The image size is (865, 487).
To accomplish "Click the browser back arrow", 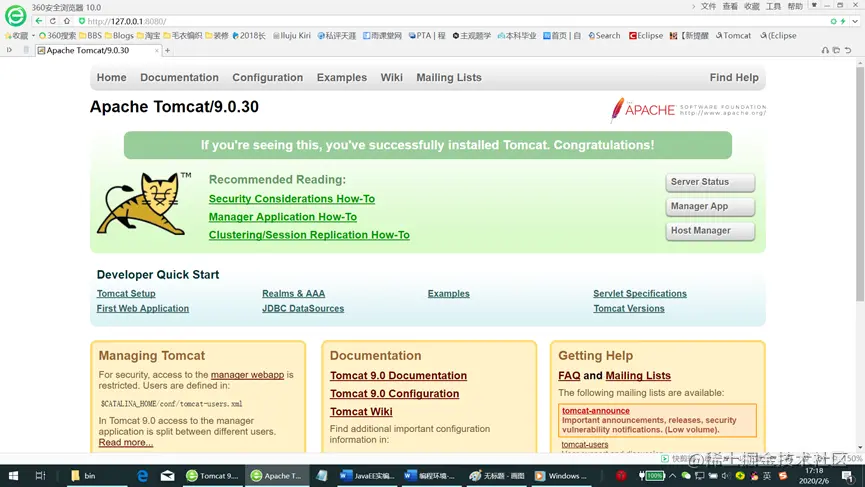I will point(39,21).
